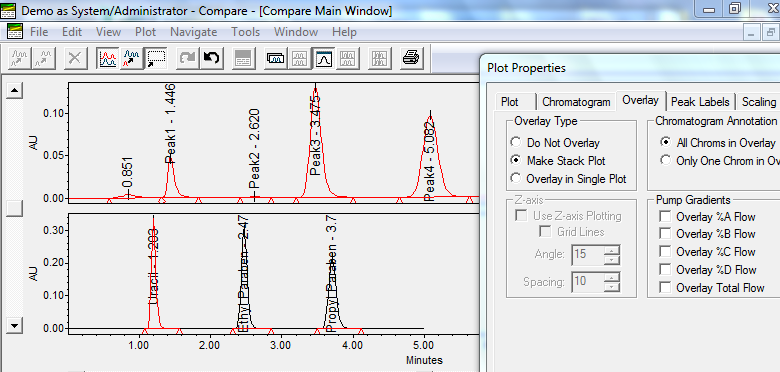The height and width of the screenshot is (372, 780).
Task: Click the undo arrow toolbar icon
Action: point(212,58)
